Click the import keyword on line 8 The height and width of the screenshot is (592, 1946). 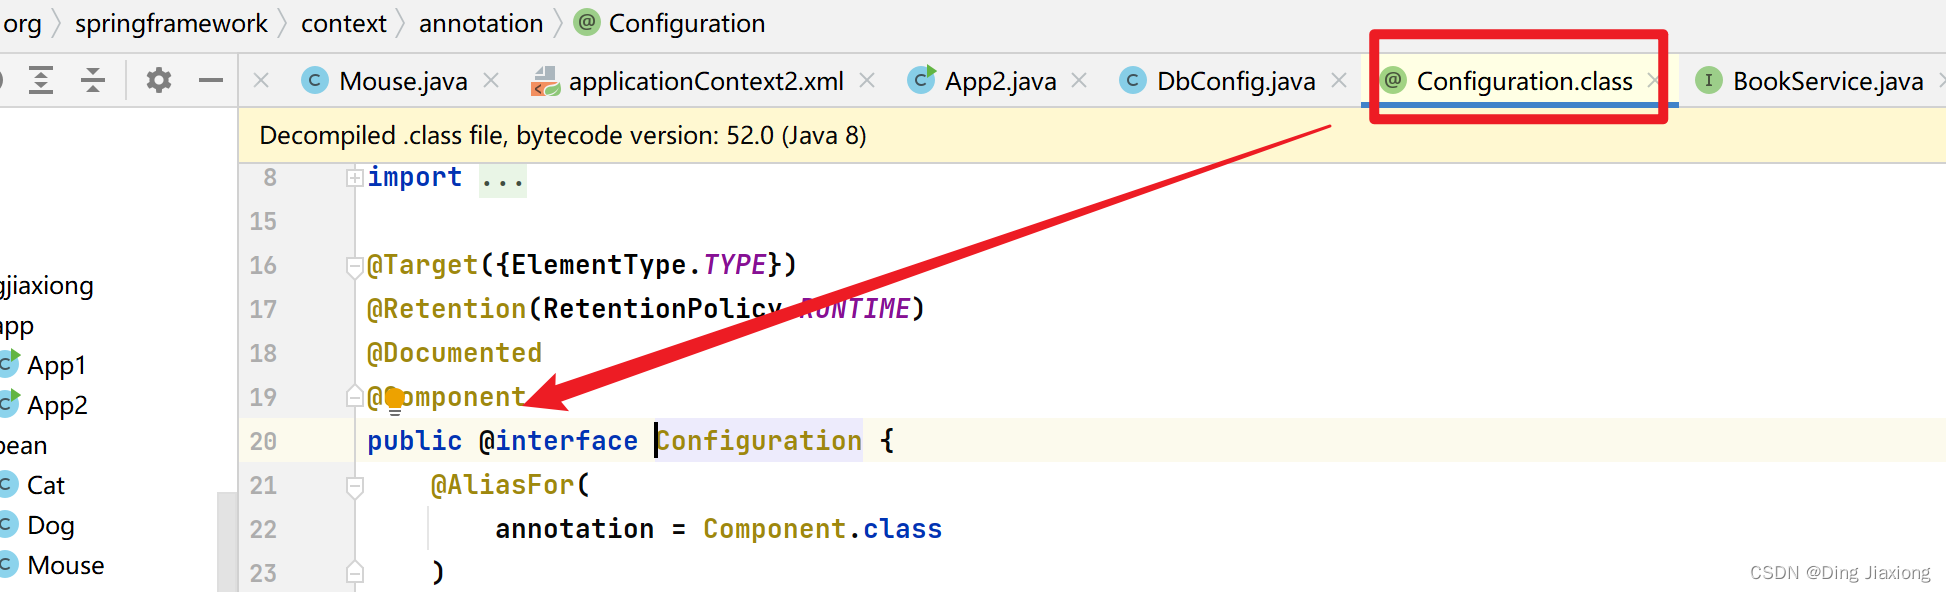click(414, 177)
